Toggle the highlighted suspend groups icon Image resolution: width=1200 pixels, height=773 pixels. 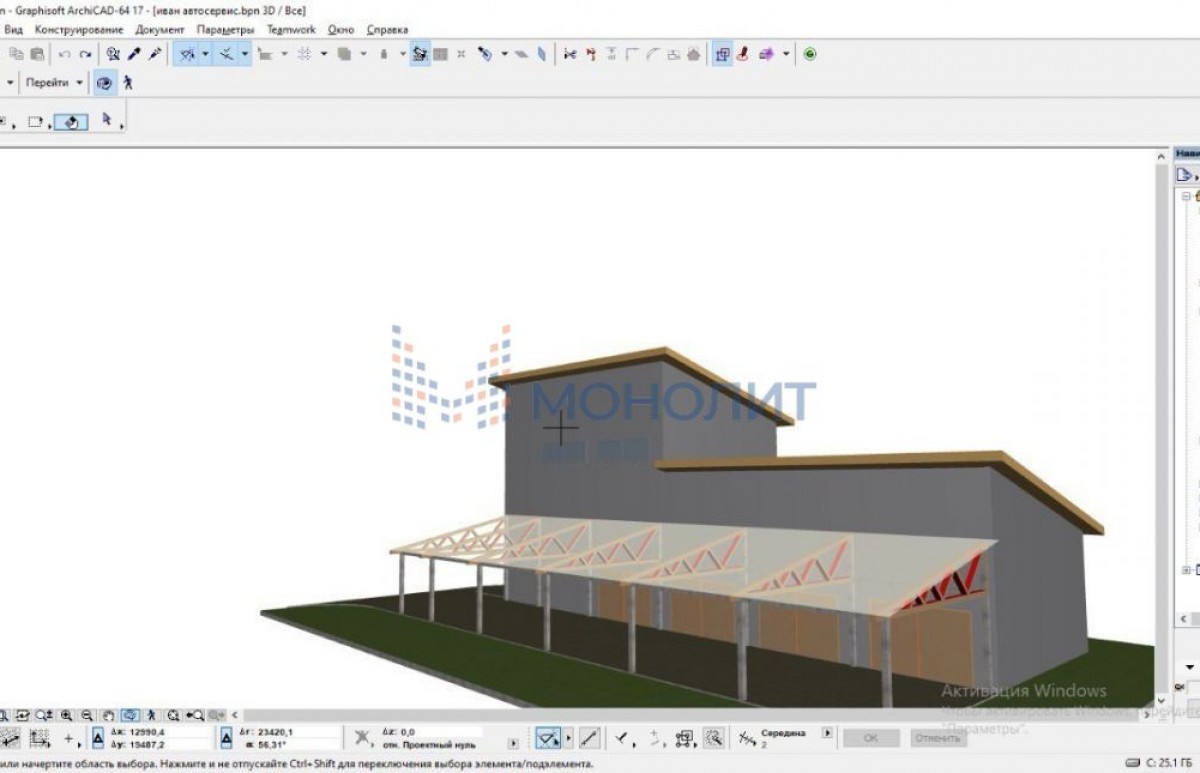420,54
